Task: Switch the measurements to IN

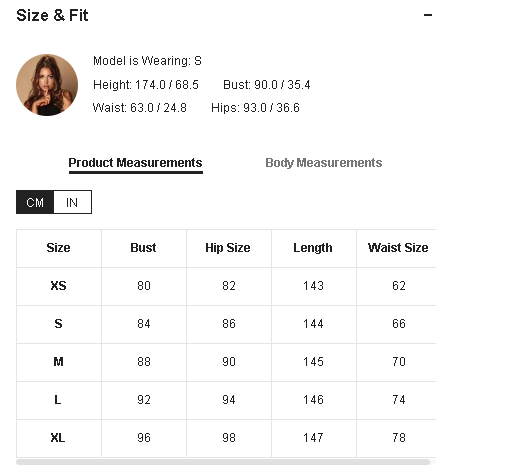Action: coord(72,202)
